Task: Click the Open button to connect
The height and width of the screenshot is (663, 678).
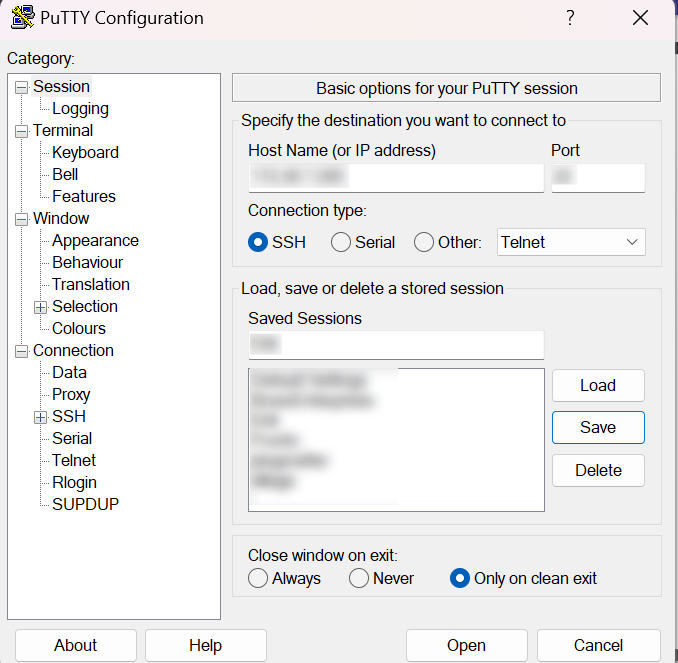Action: tap(466, 645)
